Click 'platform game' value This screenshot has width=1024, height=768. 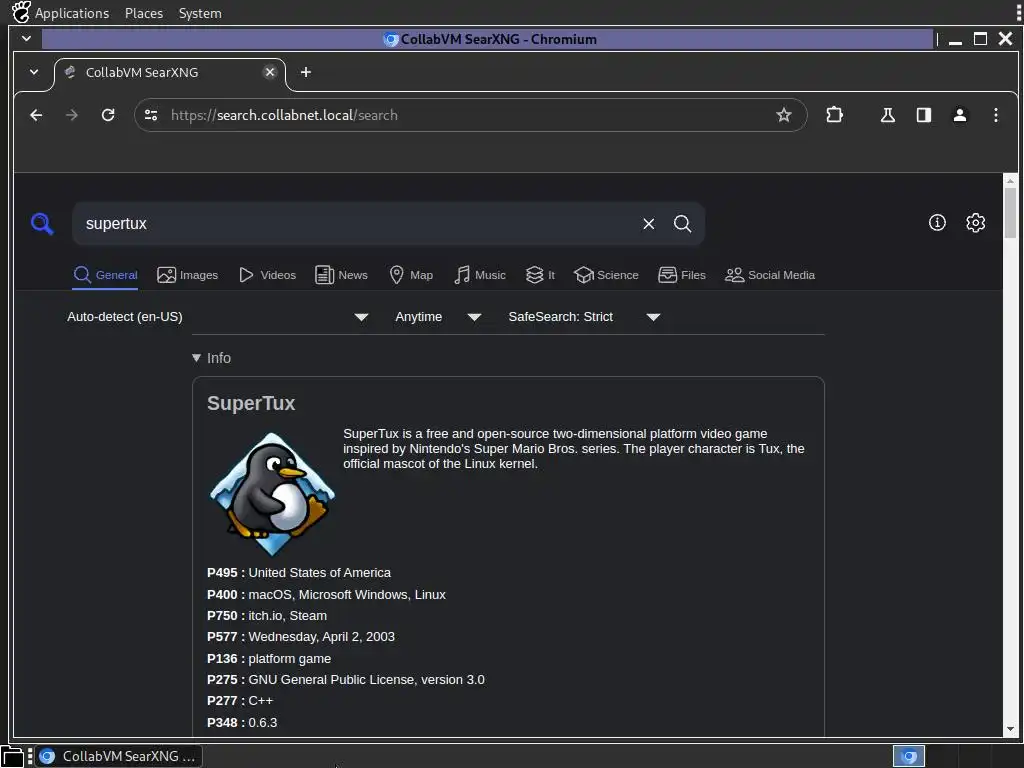(x=289, y=659)
